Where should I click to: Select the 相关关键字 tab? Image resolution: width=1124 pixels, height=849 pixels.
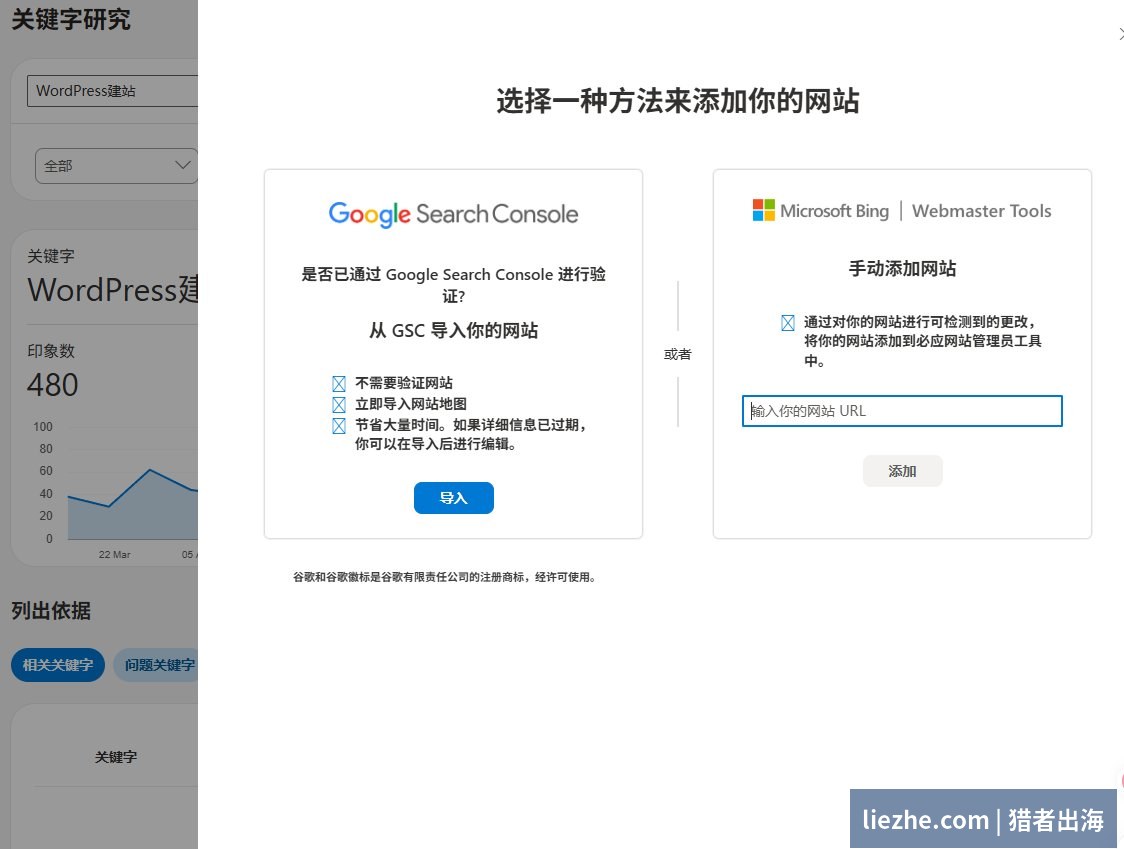point(58,665)
